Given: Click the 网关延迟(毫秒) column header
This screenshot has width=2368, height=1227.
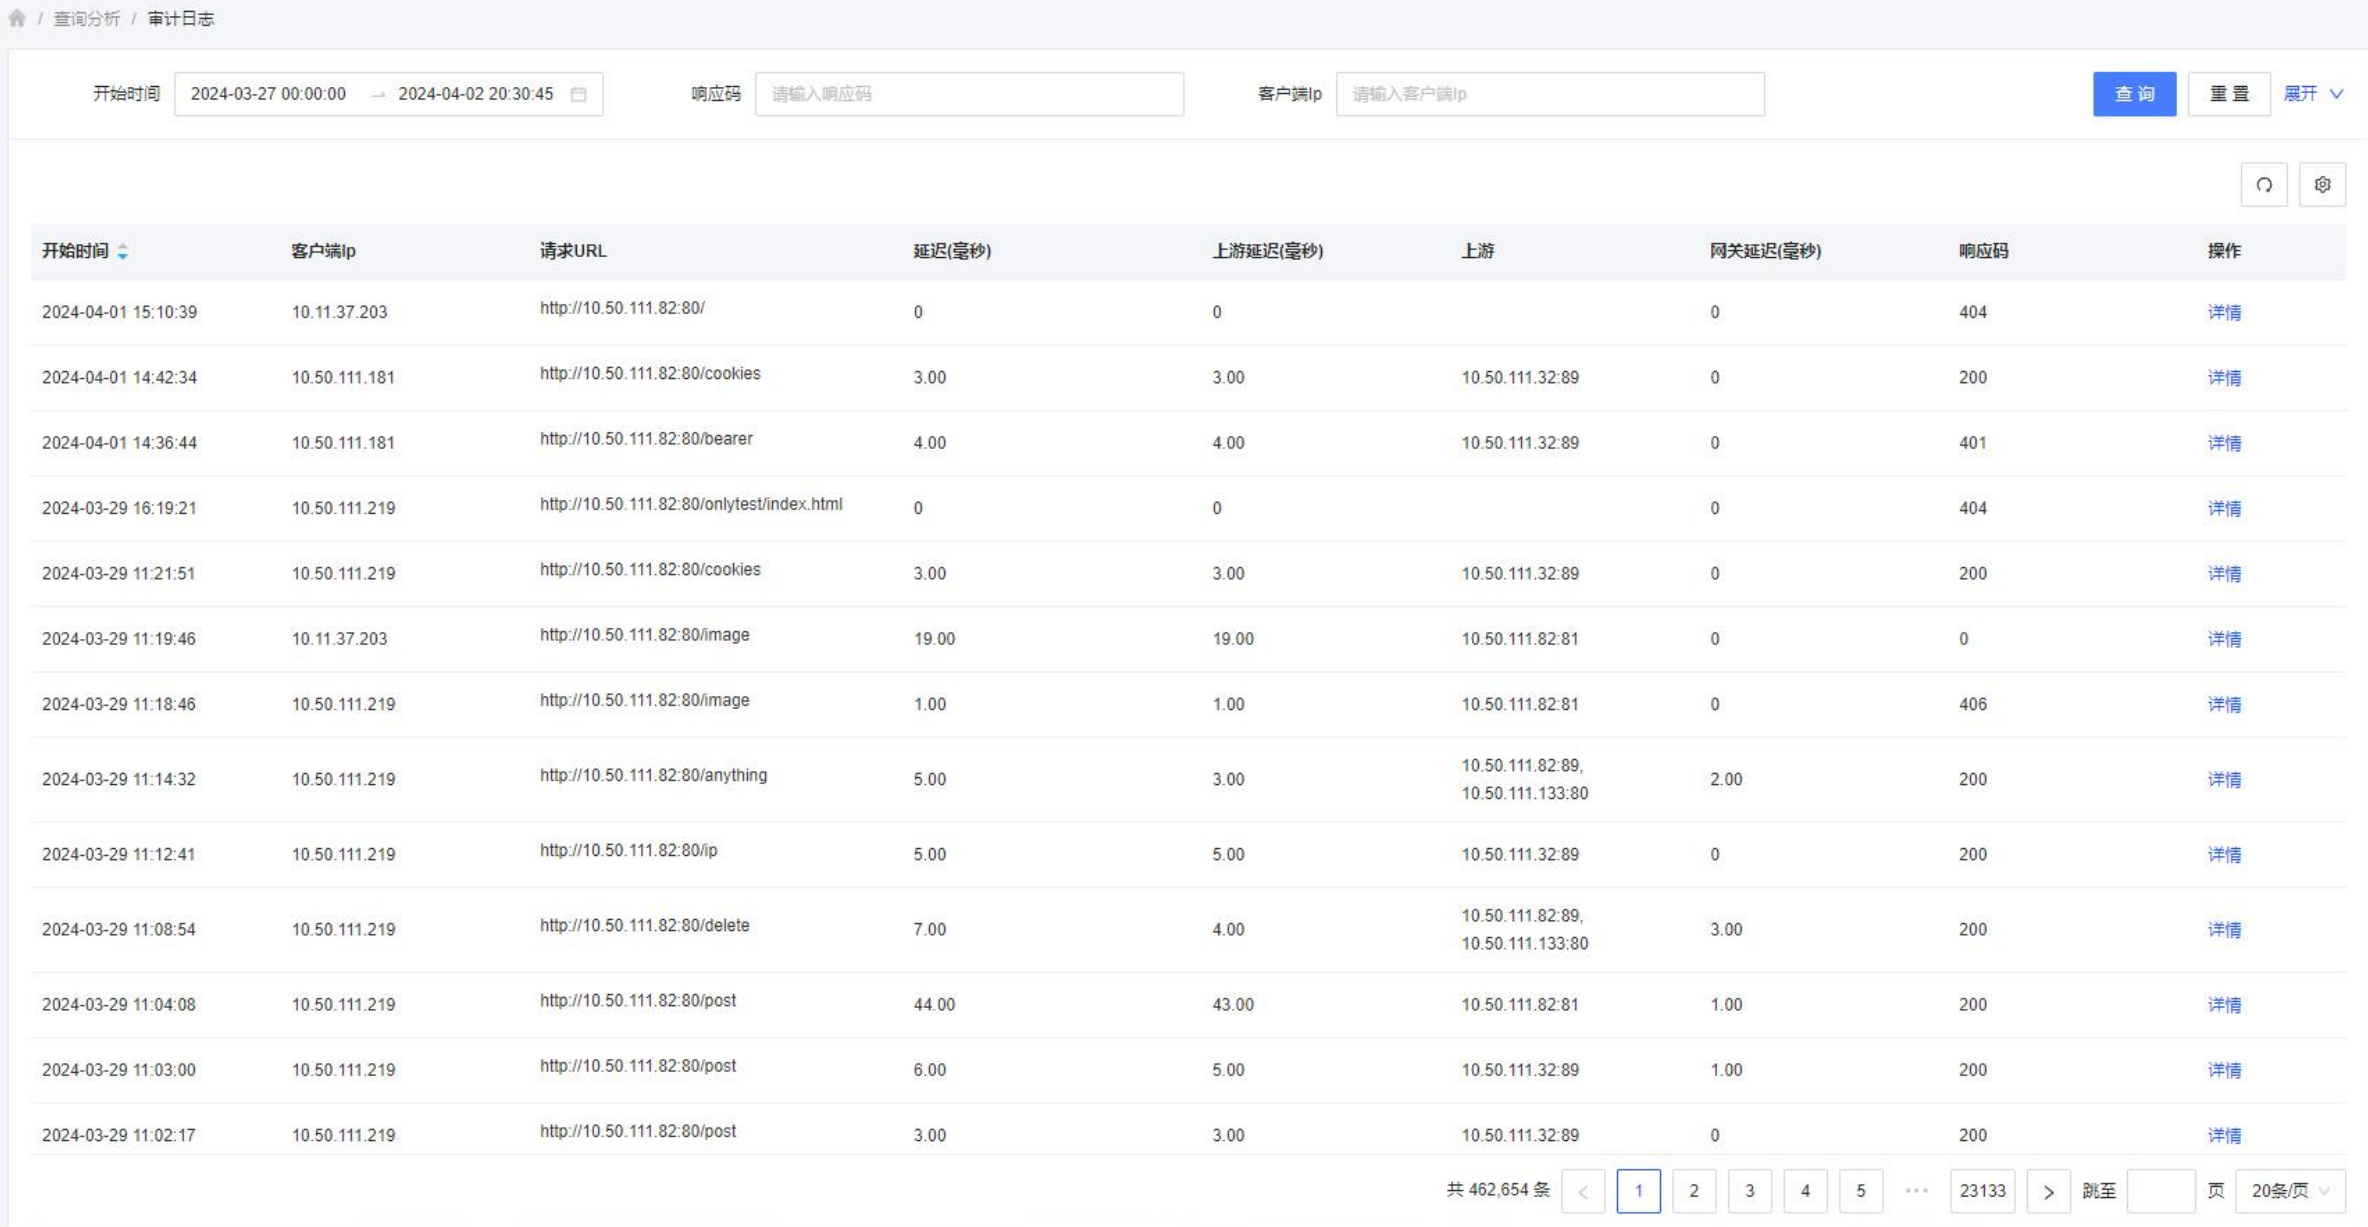Looking at the screenshot, I should click(1765, 251).
